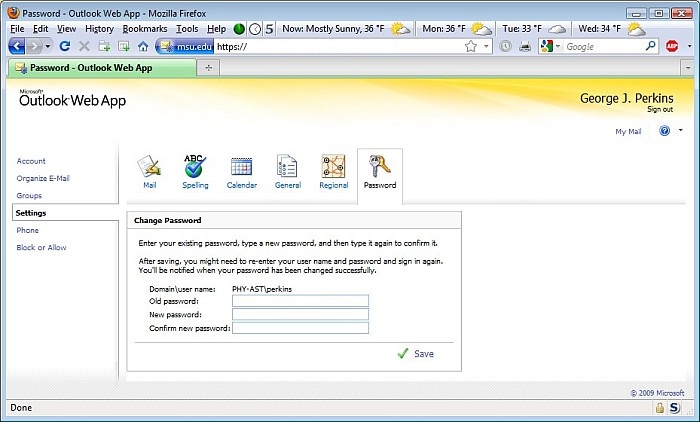Select the Password settings tab with keys icon
Image resolution: width=700 pixels, height=422 pixels.
[x=380, y=171]
